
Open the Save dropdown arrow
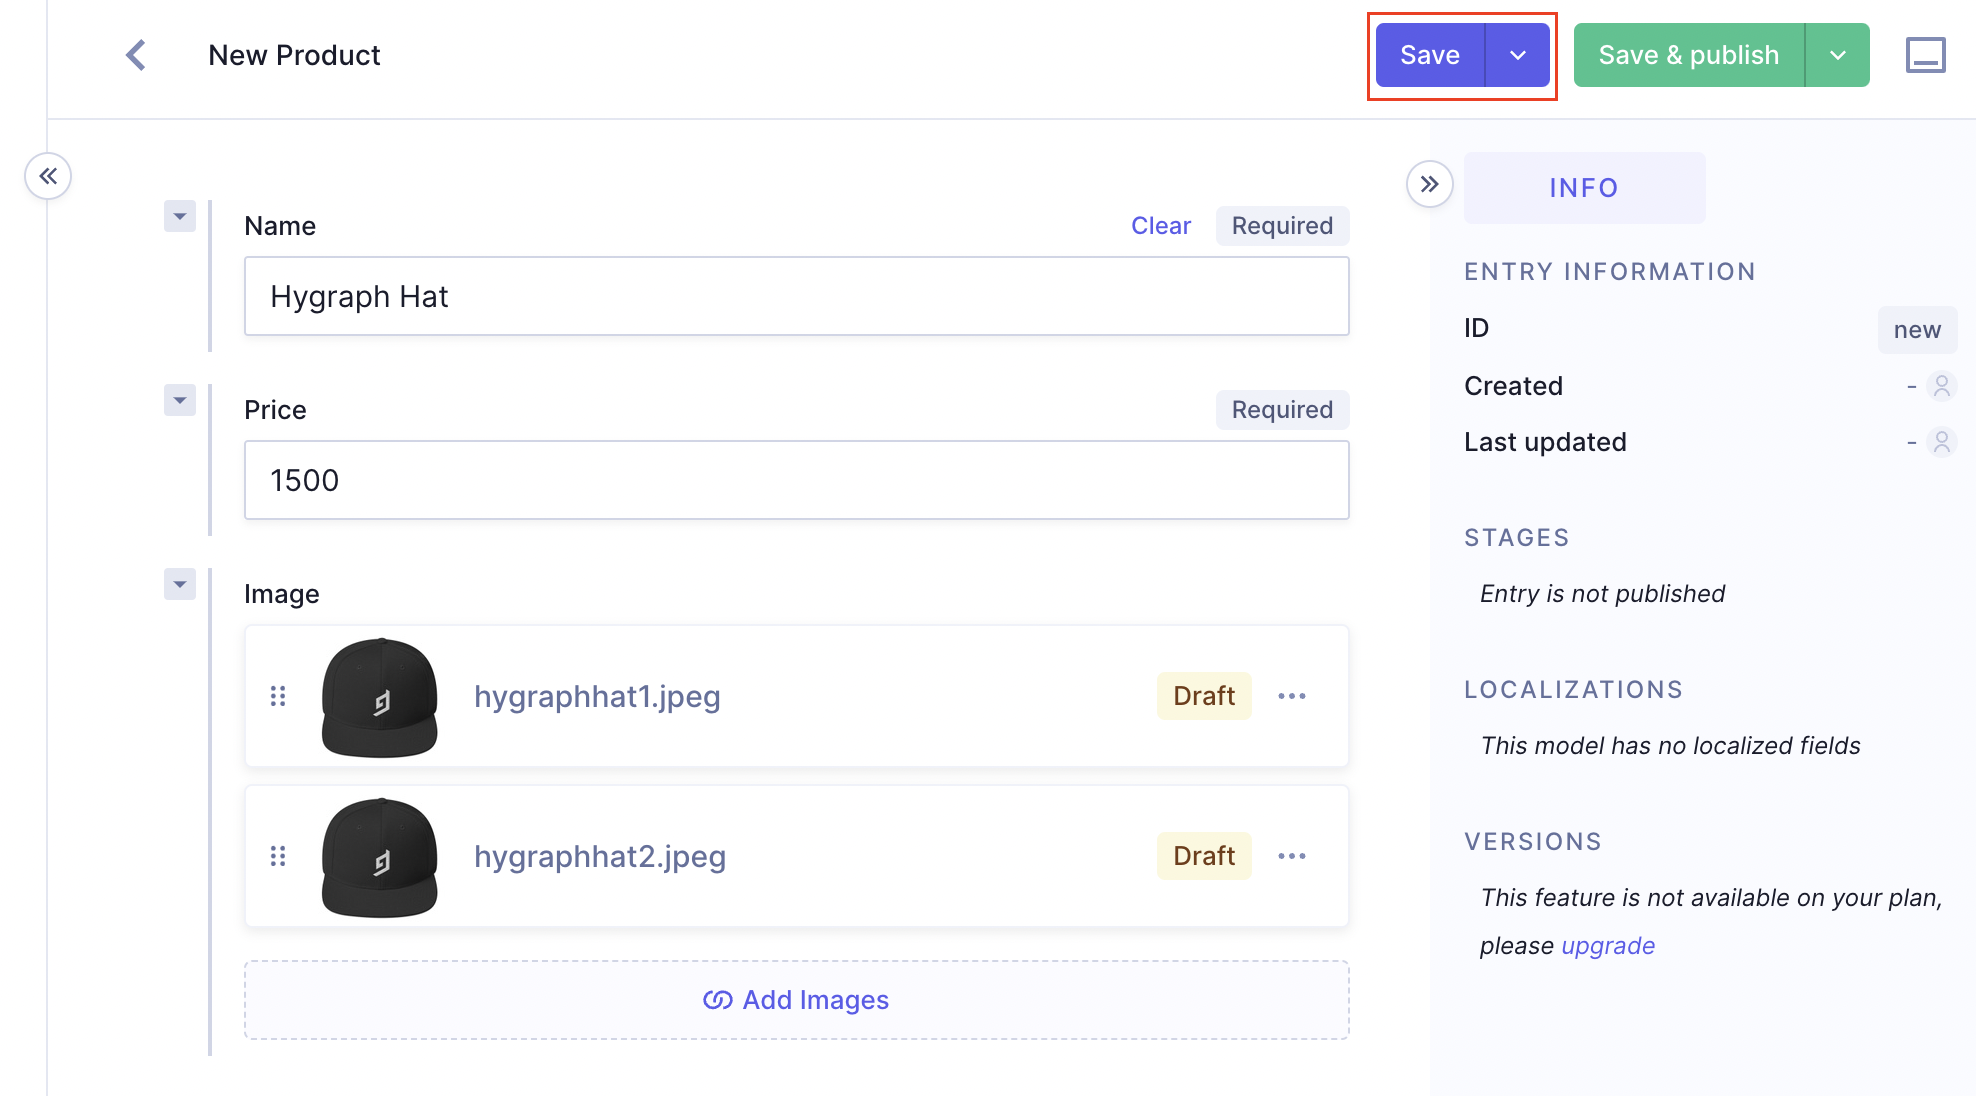(x=1518, y=55)
